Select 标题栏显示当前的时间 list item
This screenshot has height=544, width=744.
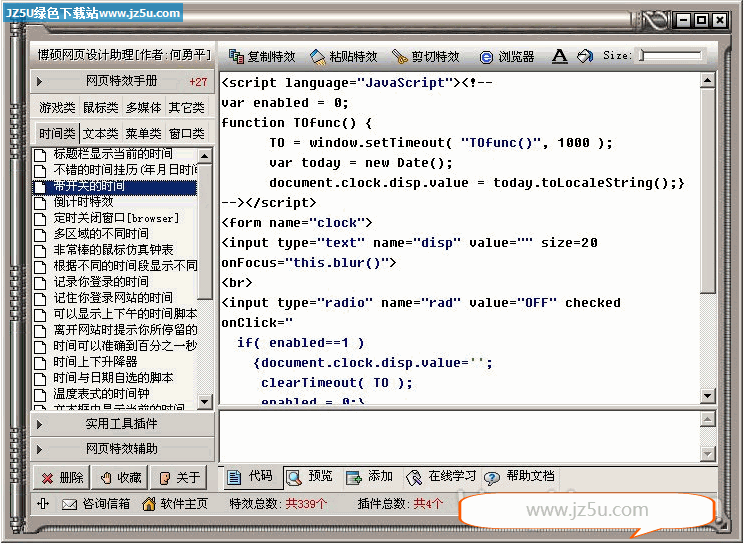tap(114, 154)
